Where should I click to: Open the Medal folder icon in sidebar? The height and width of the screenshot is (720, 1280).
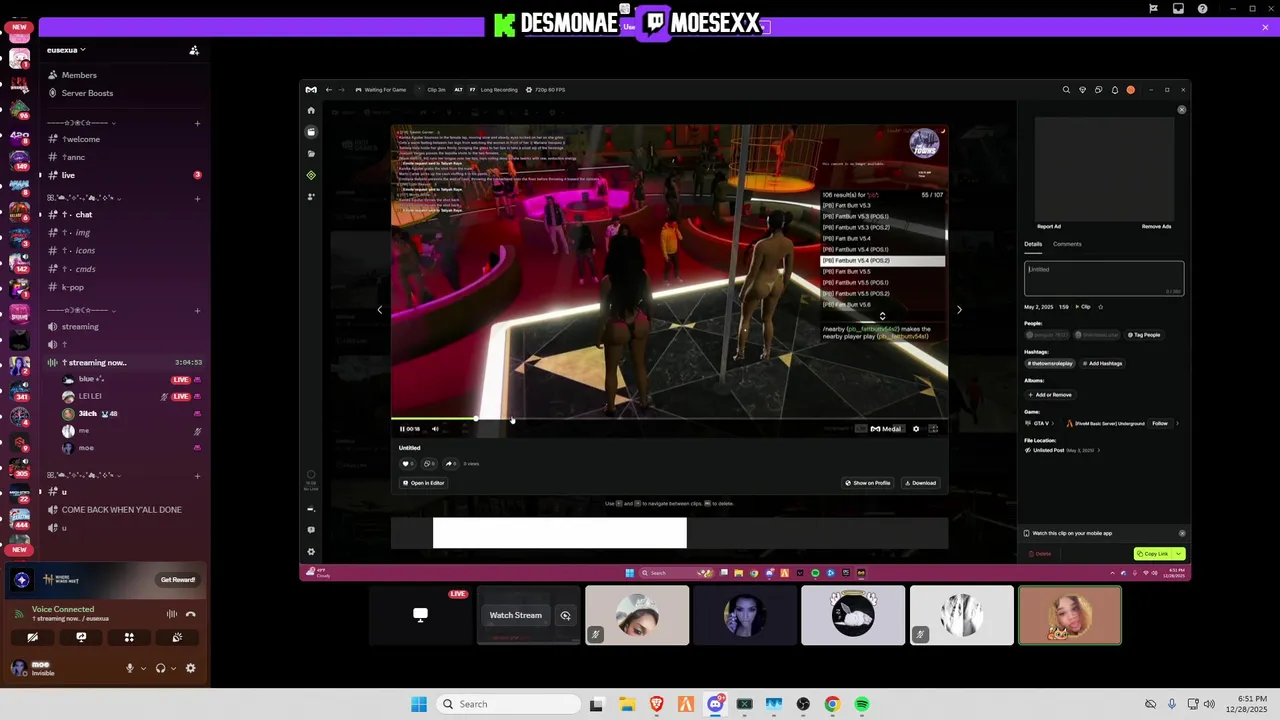click(x=311, y=154)
